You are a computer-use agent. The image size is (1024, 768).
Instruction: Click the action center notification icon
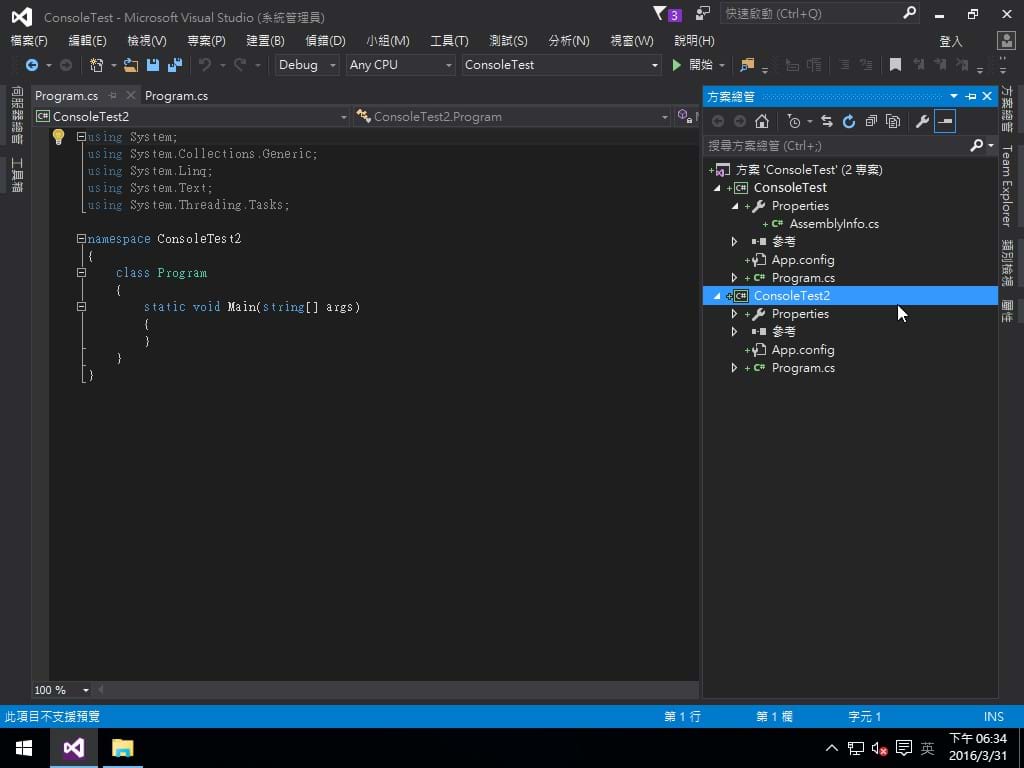(904, 748)
